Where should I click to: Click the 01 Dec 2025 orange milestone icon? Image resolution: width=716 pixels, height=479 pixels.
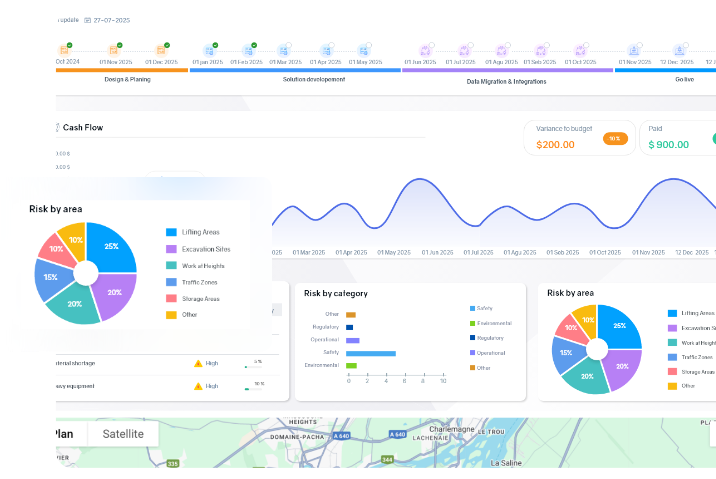tap(160, 48)
